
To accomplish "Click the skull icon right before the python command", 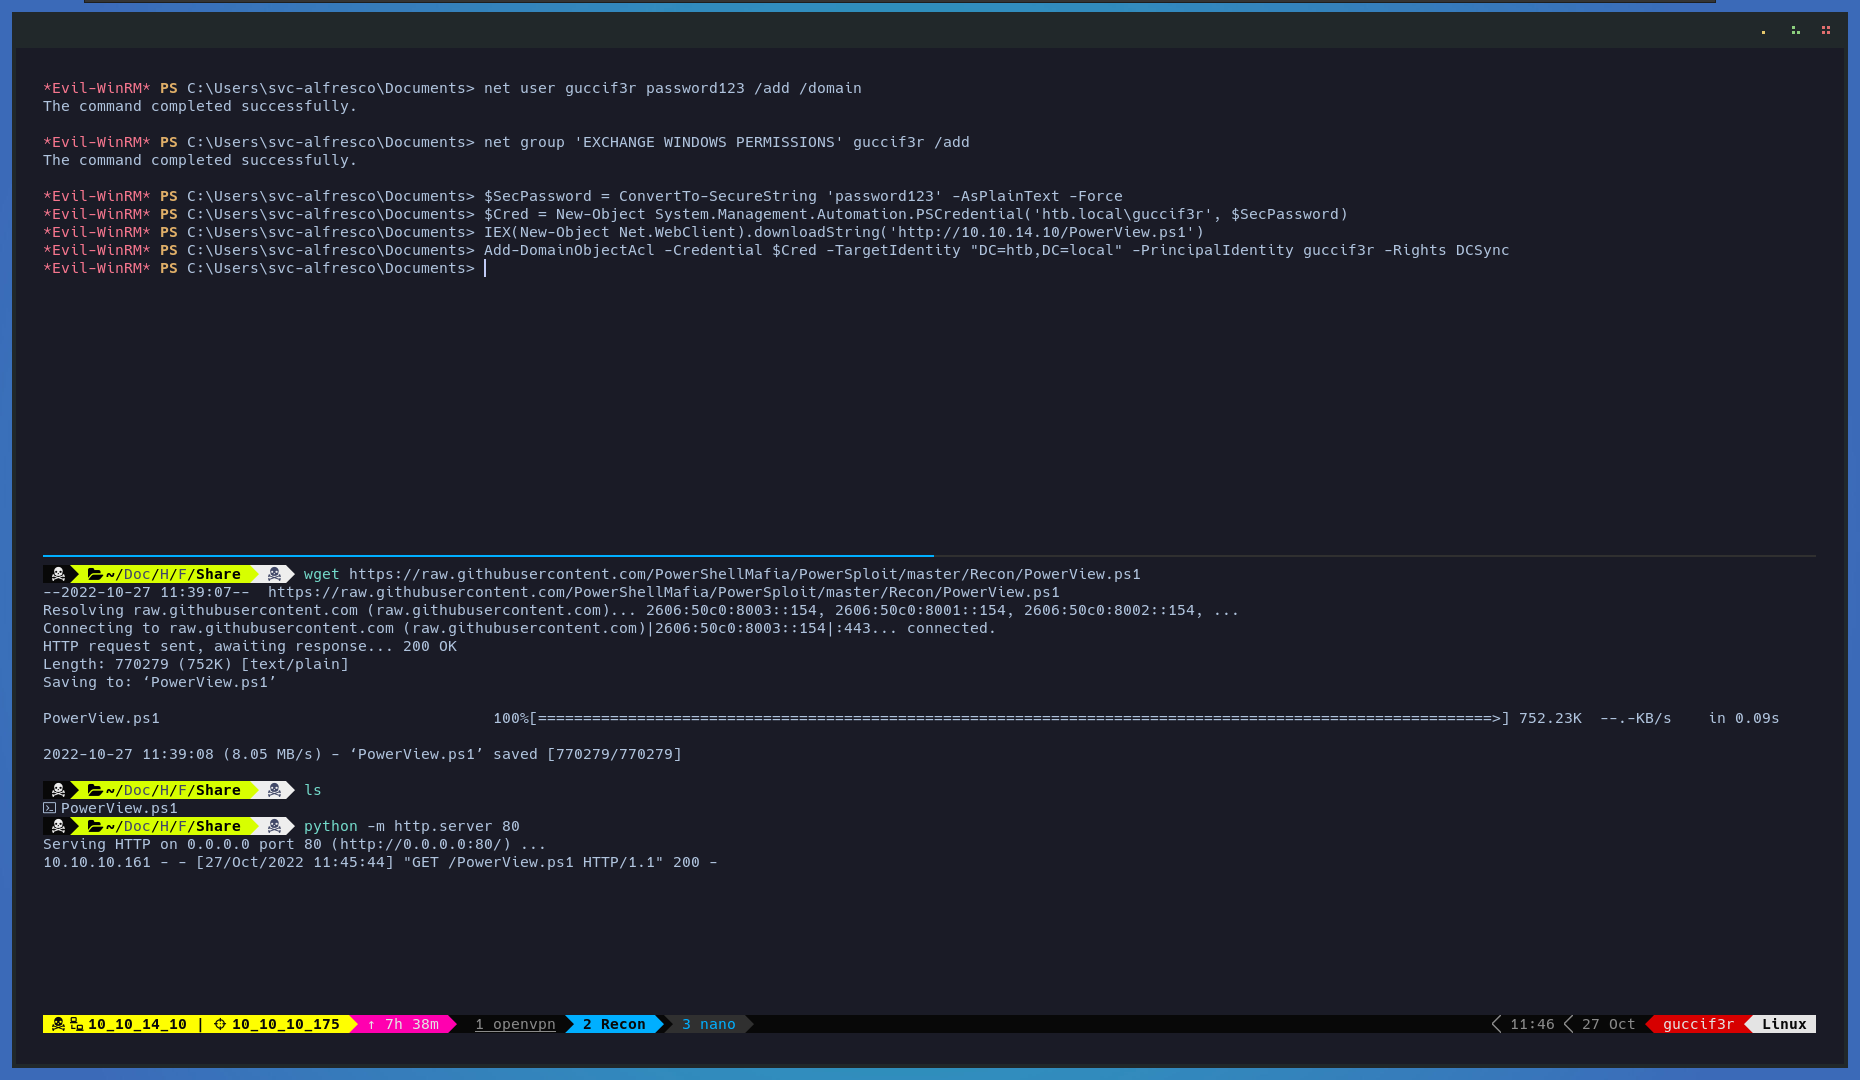I will click(274, 826).
